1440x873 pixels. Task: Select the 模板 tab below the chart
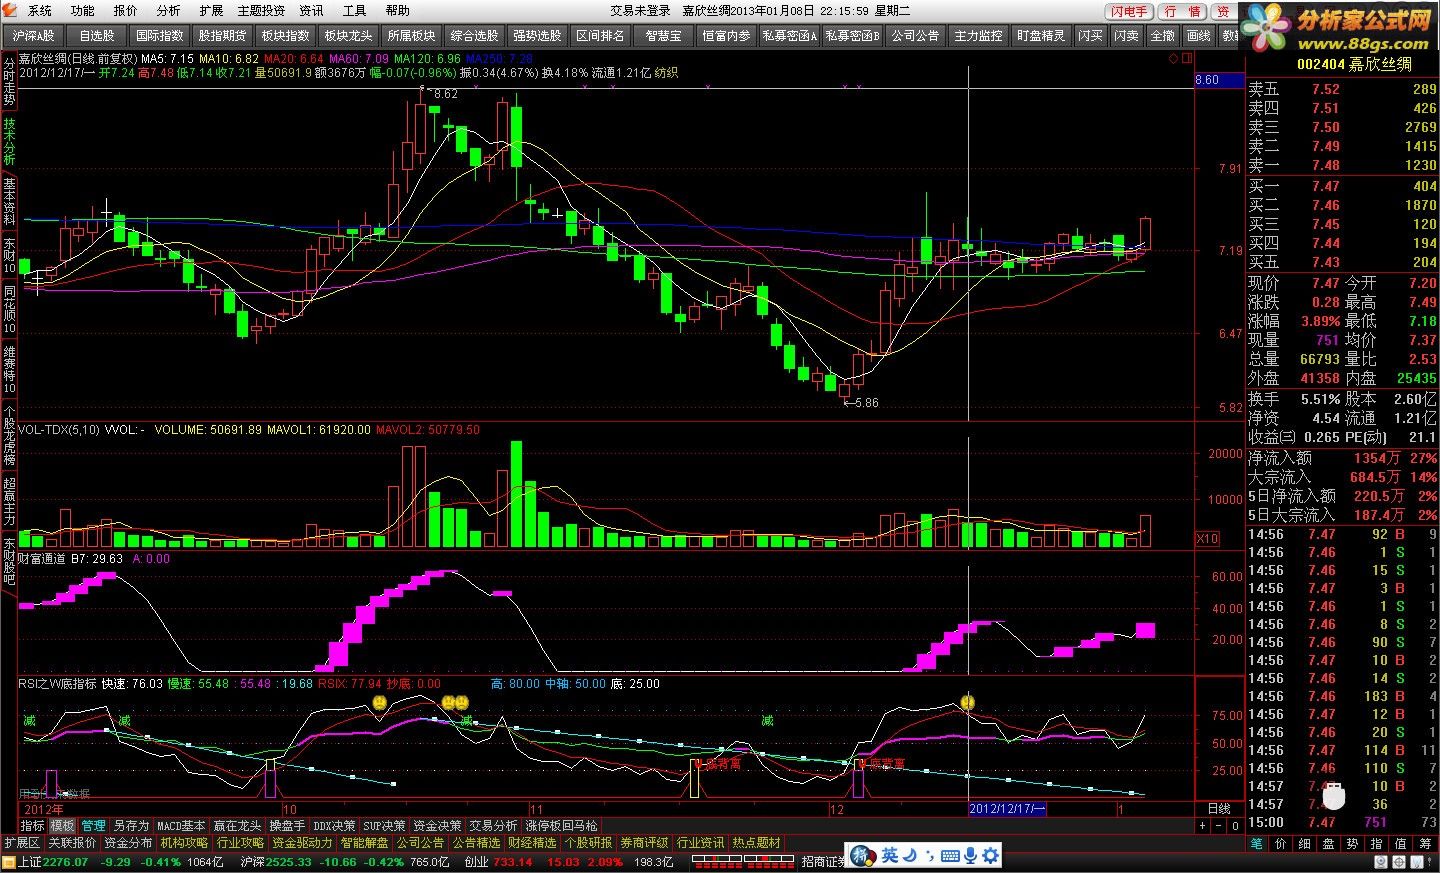pyautogui.click(x=62, y=826)
